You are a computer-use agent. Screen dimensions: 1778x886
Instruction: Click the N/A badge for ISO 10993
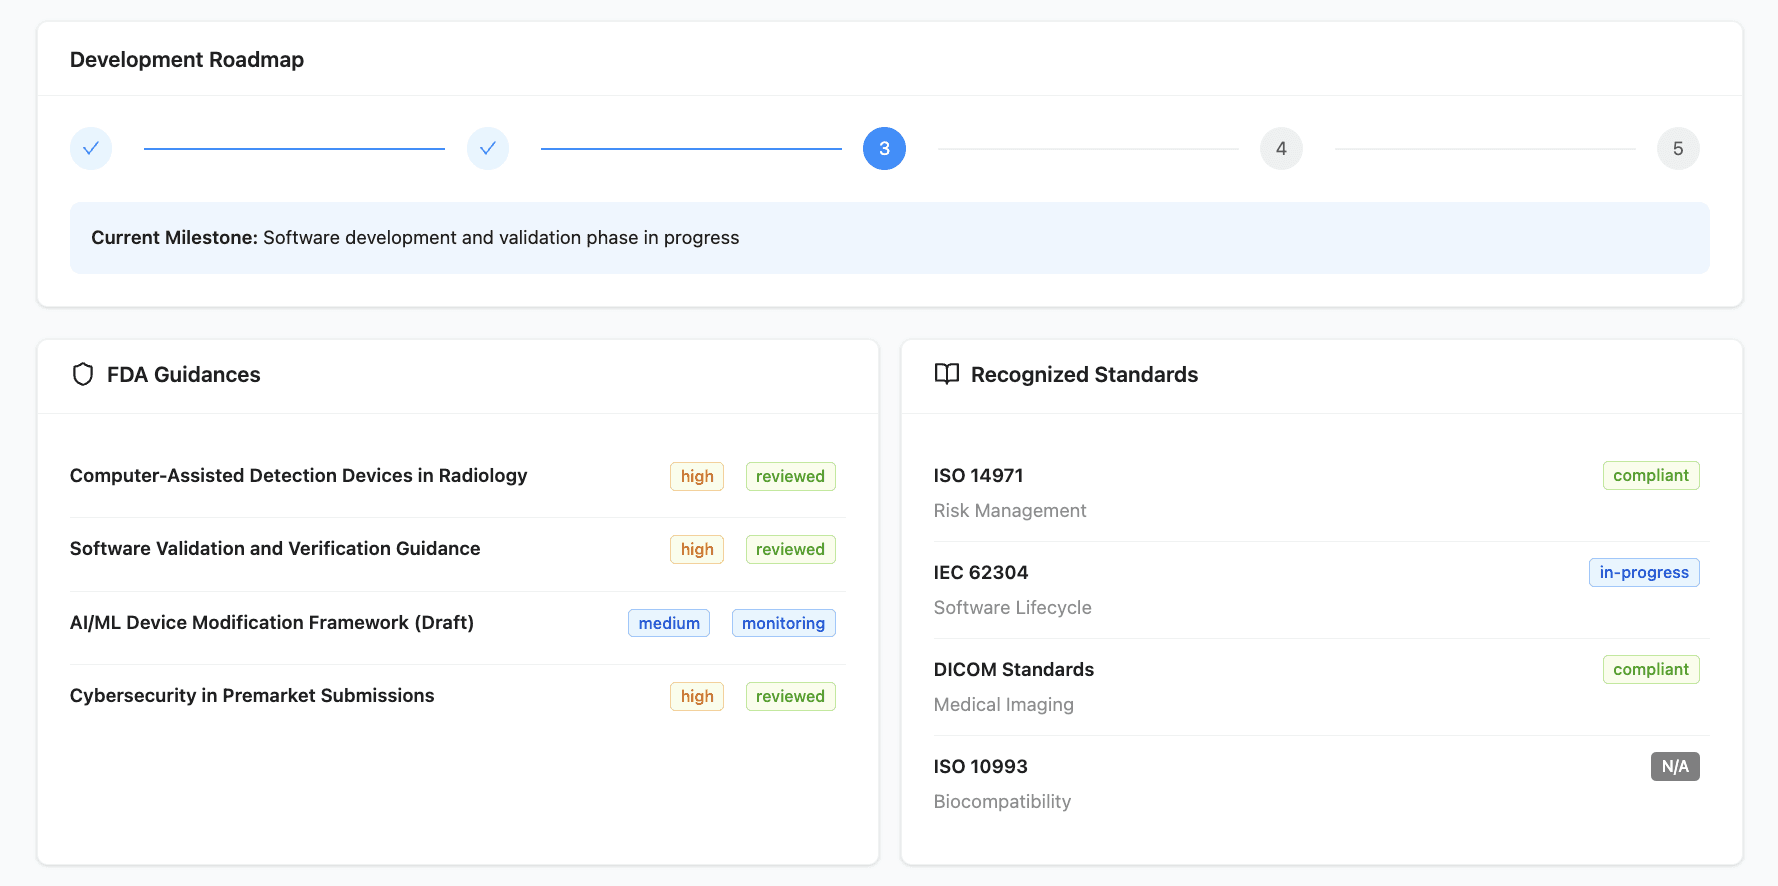tap(1675, 767)
